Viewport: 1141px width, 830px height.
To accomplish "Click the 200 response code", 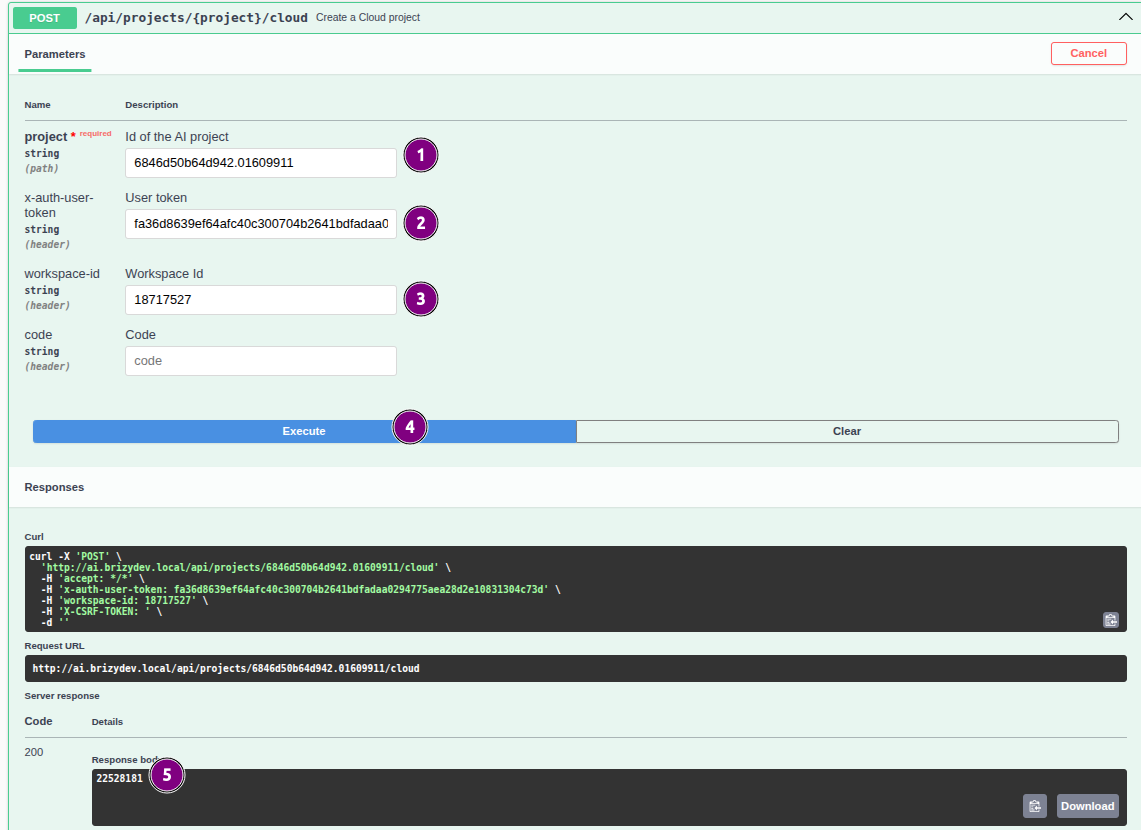I will click(x=33, y=752).
